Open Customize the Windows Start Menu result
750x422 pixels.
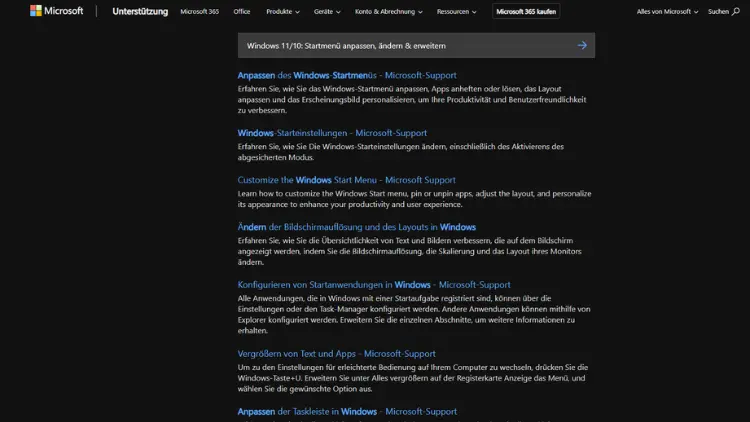[x=346, y=180]
